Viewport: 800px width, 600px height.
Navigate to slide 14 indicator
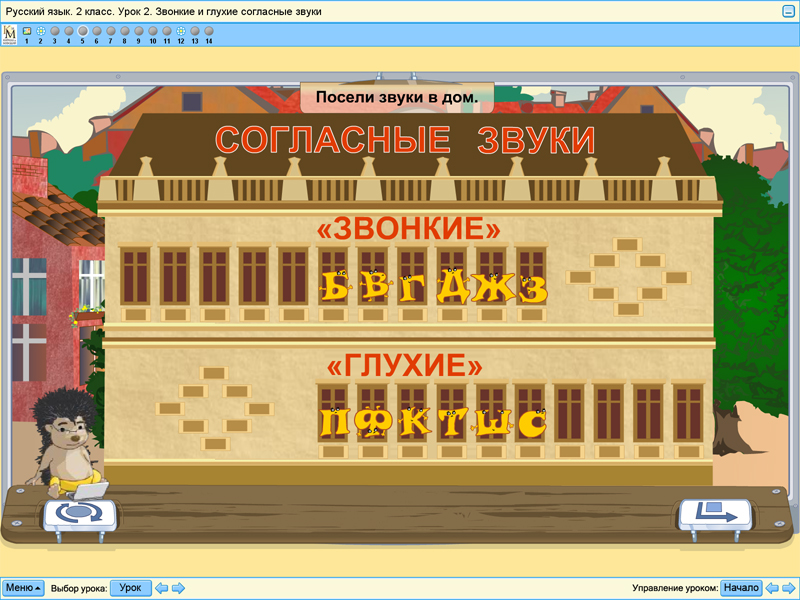pyautogui.click(x=209, y=32)
